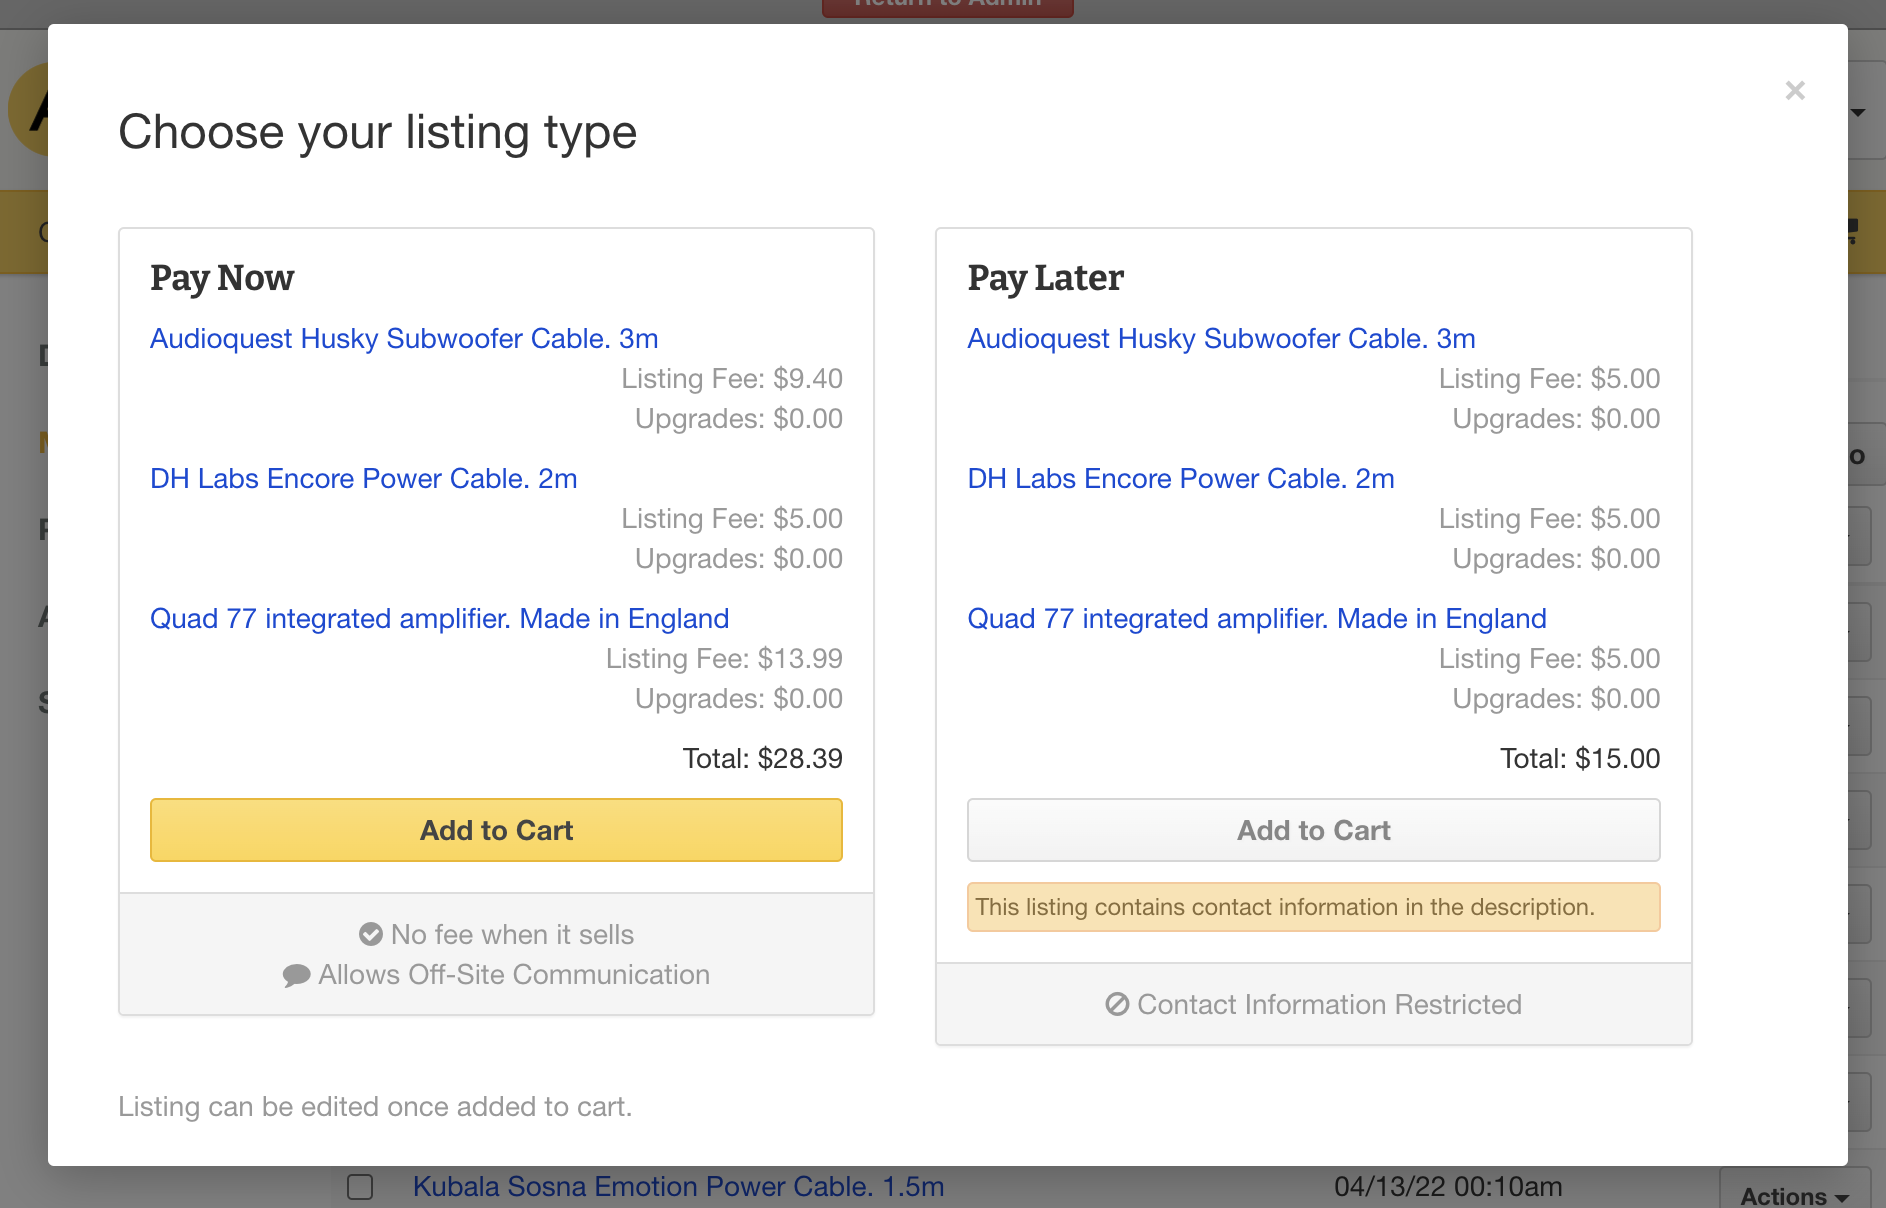Open Actions dropdown for Kubala Sosna row
1886x1208 pixels.
(x=1795, y=1194)
